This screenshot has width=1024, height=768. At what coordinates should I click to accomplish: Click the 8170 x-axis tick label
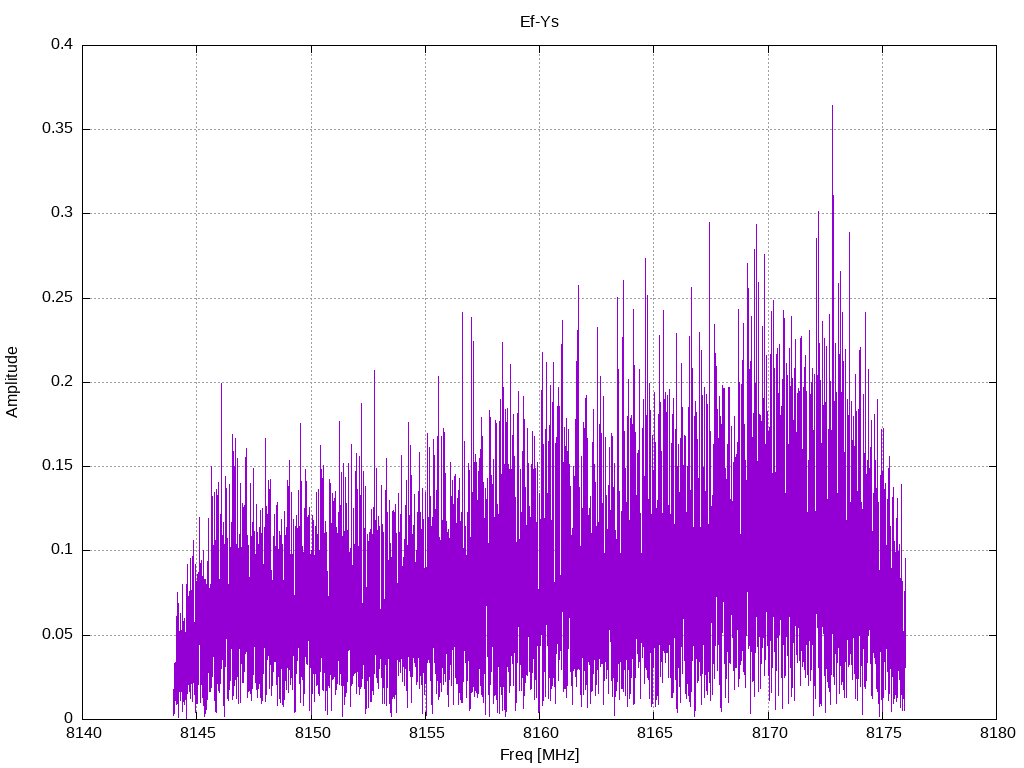769,733
